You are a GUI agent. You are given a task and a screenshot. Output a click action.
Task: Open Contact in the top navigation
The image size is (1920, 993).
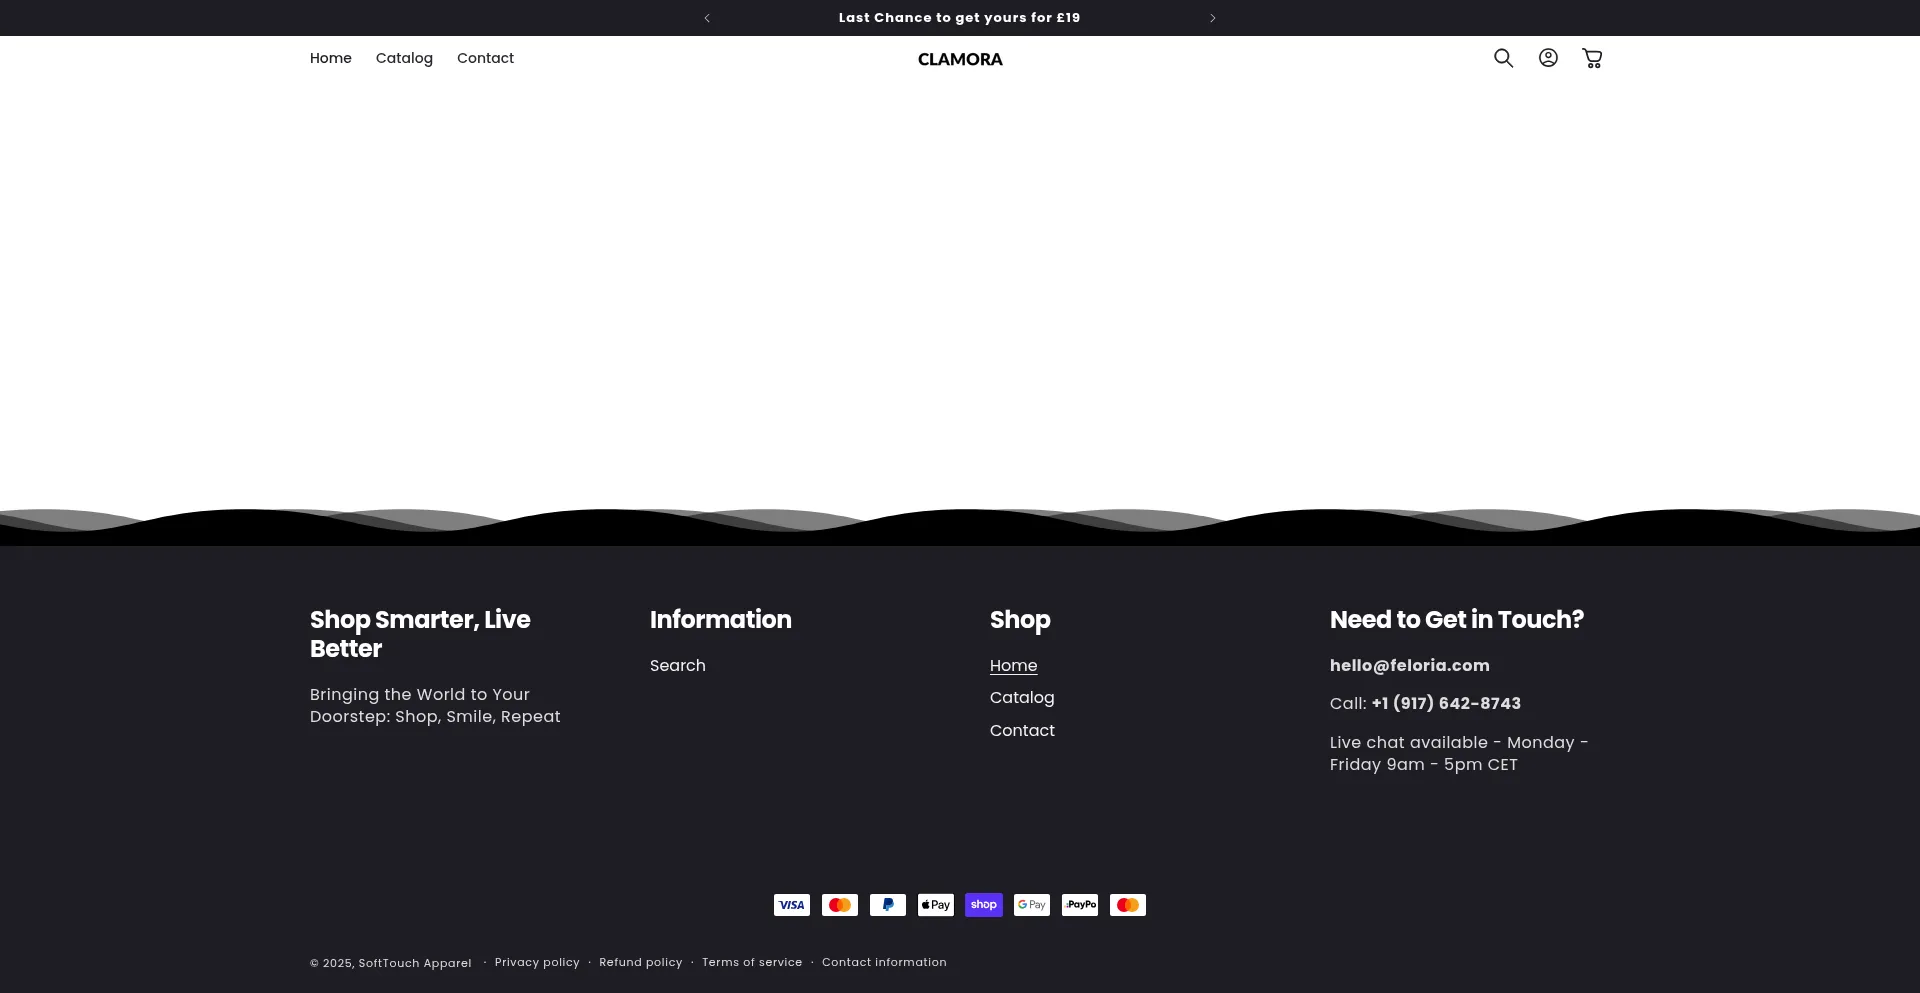[x=485, y=58]
